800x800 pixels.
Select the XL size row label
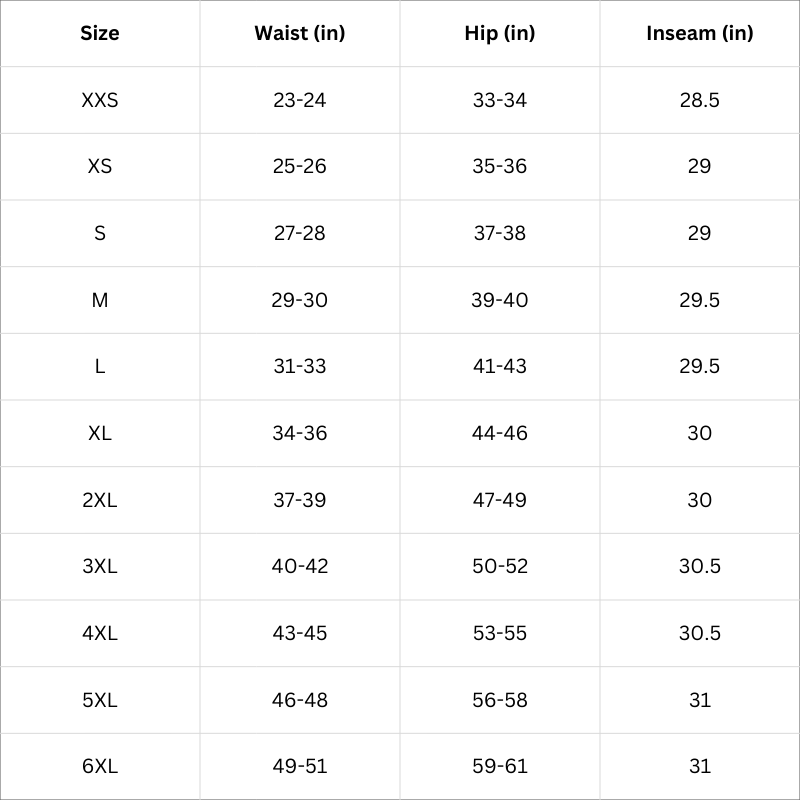tap(100, 433)
